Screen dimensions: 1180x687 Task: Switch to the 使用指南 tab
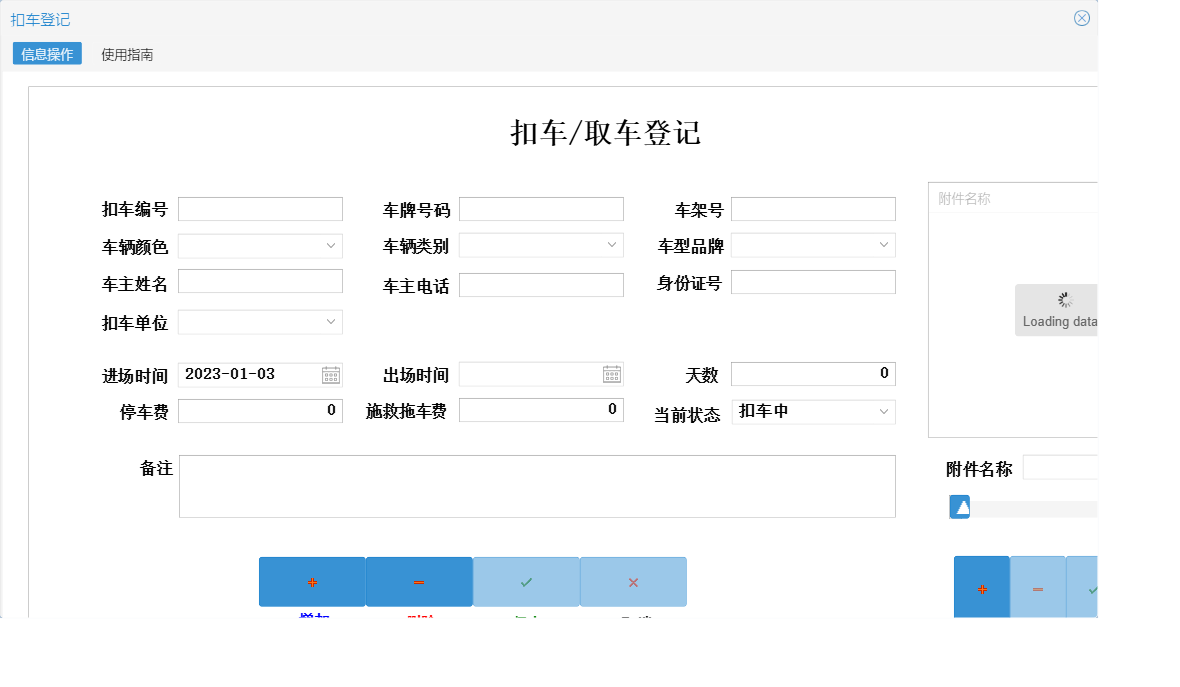point(125,53)
